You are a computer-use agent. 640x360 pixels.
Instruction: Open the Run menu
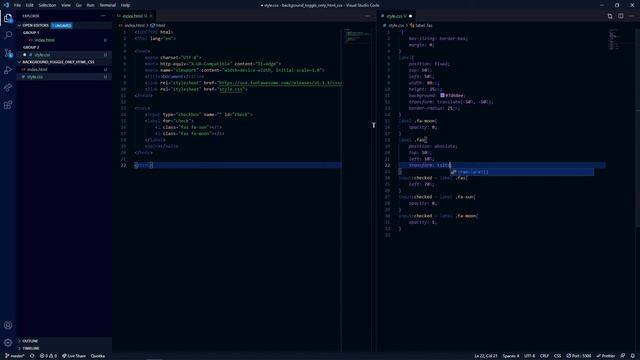tap(90, 5)
